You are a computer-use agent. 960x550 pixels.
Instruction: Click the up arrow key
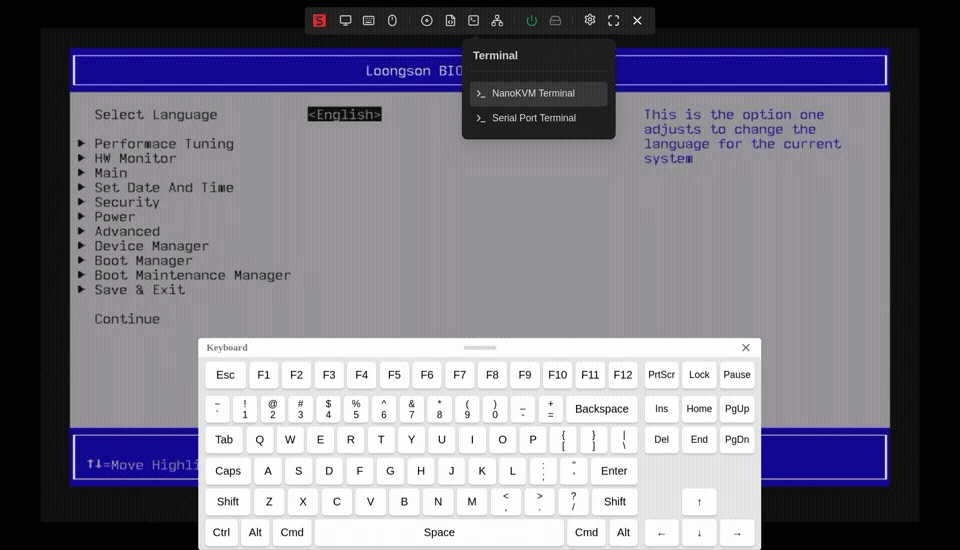coord(699,502)
